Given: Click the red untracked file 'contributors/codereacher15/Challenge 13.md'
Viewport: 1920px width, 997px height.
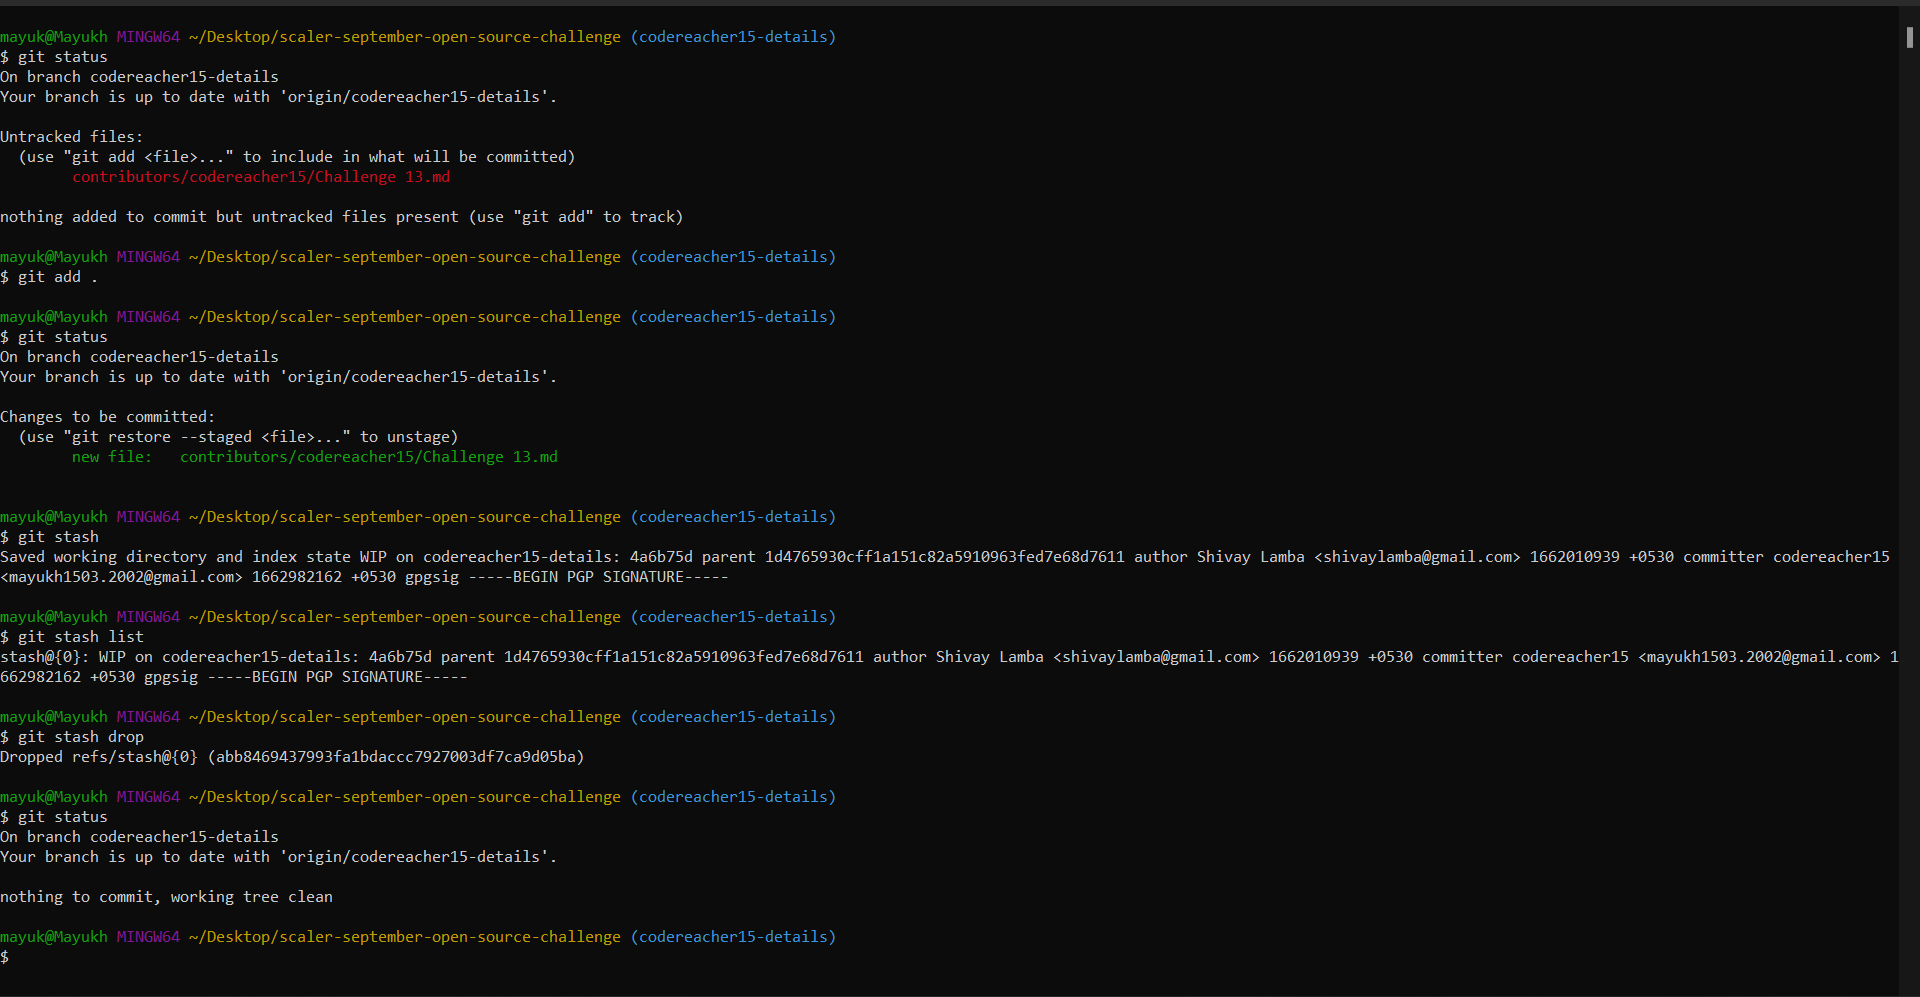Looking at the screenshot, I should (x=261, y=177).
